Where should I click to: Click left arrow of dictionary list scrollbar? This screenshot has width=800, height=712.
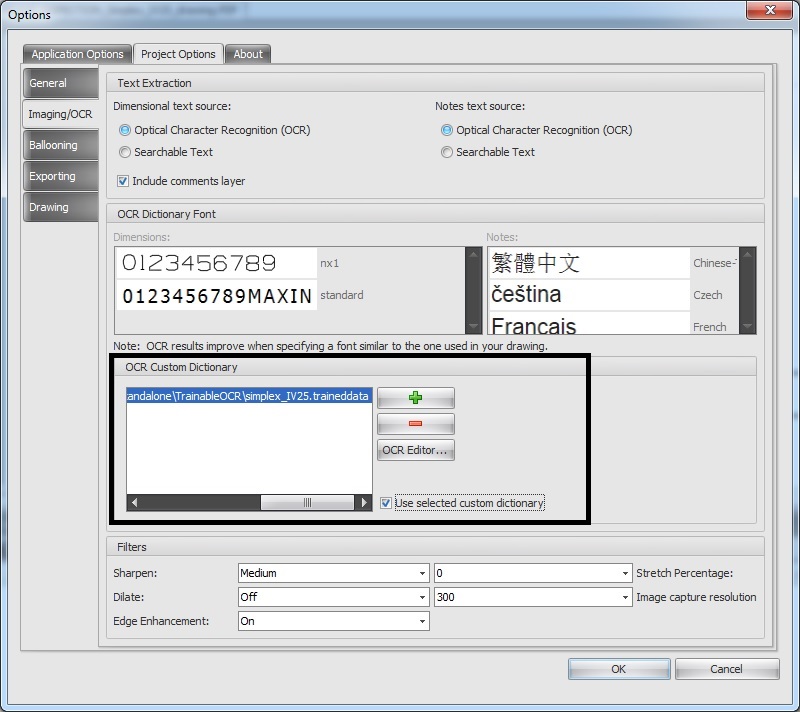(x=135, y=503)
